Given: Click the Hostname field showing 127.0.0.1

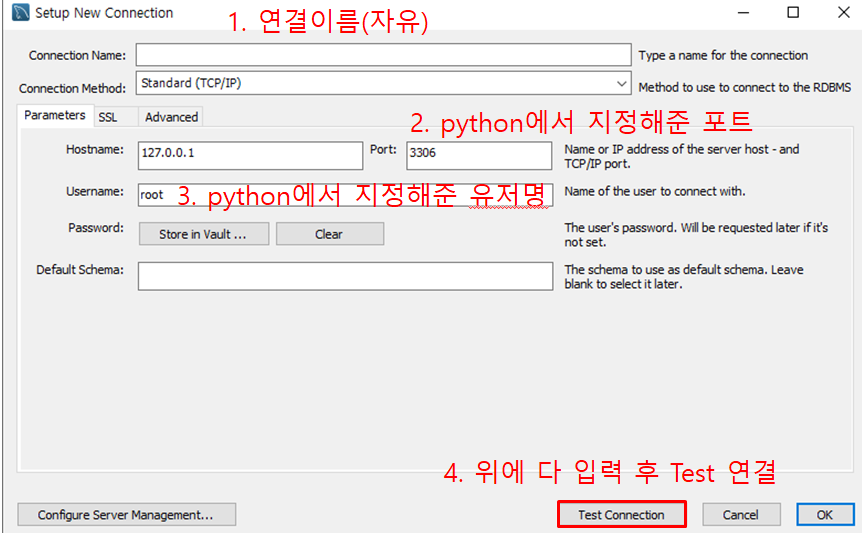Looking at the screenshot, I should [250, 156].
